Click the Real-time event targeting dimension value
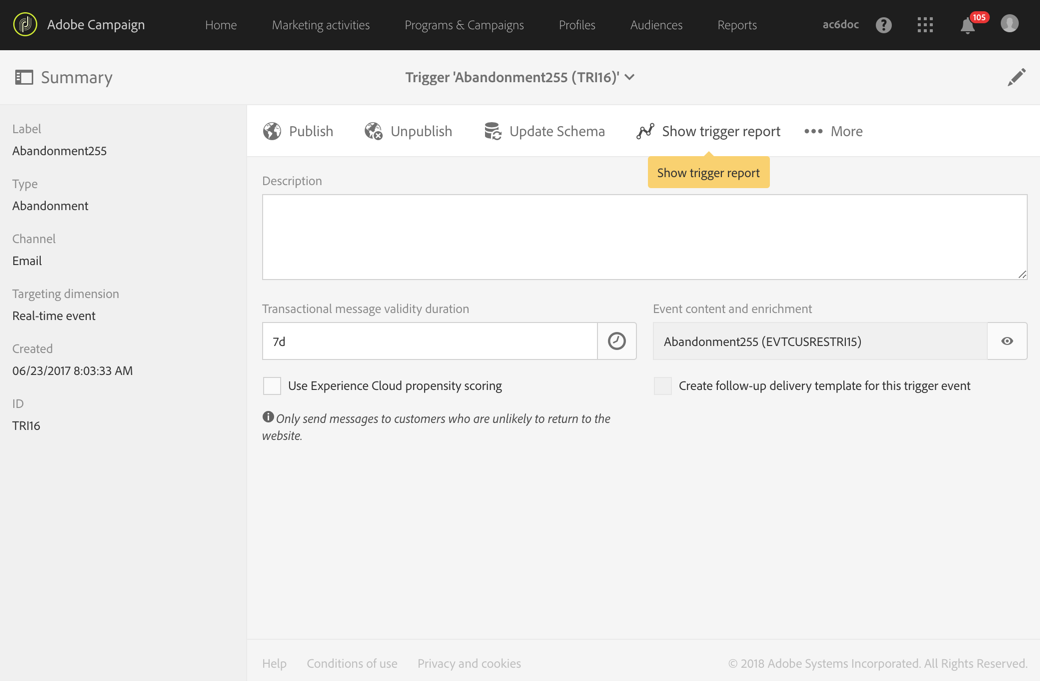 [x=54, y=316]
